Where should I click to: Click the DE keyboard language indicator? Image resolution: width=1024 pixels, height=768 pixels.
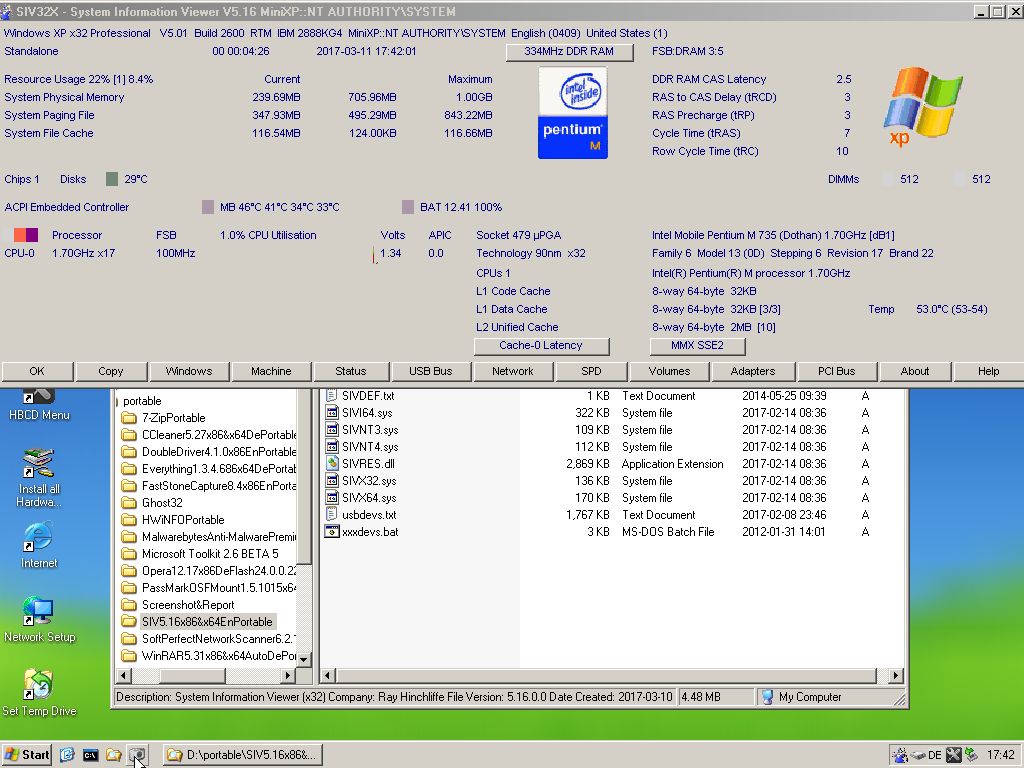click(x=935, y=755)
